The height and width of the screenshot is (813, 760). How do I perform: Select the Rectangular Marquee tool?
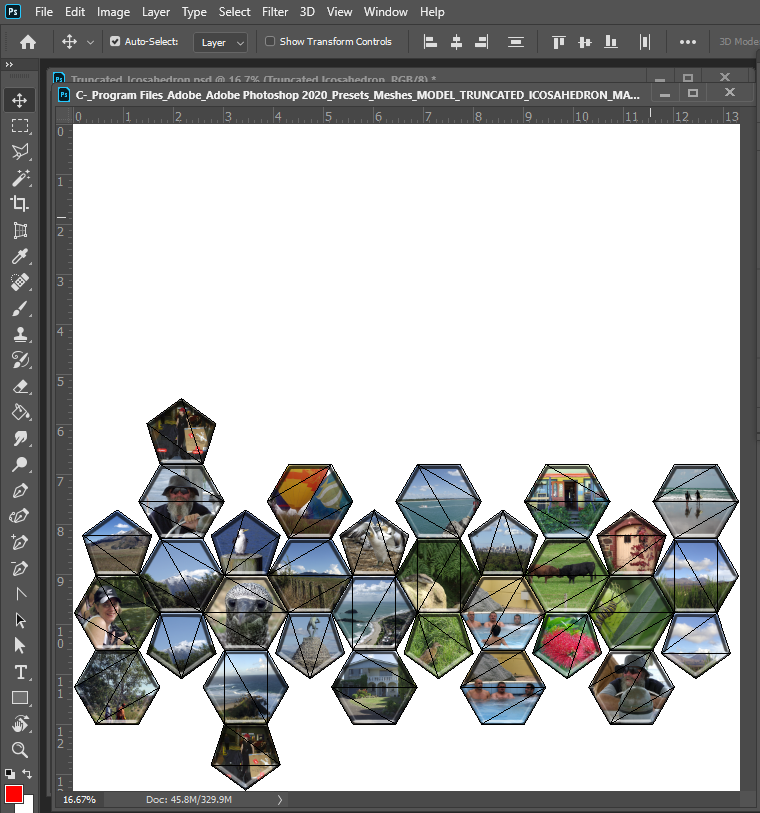coord(20,126)
